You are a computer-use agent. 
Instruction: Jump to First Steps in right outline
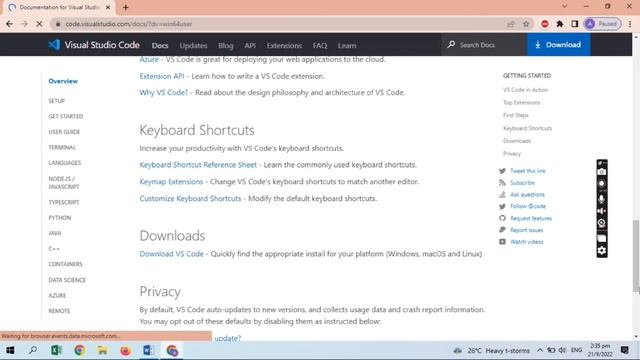[516, 115]
